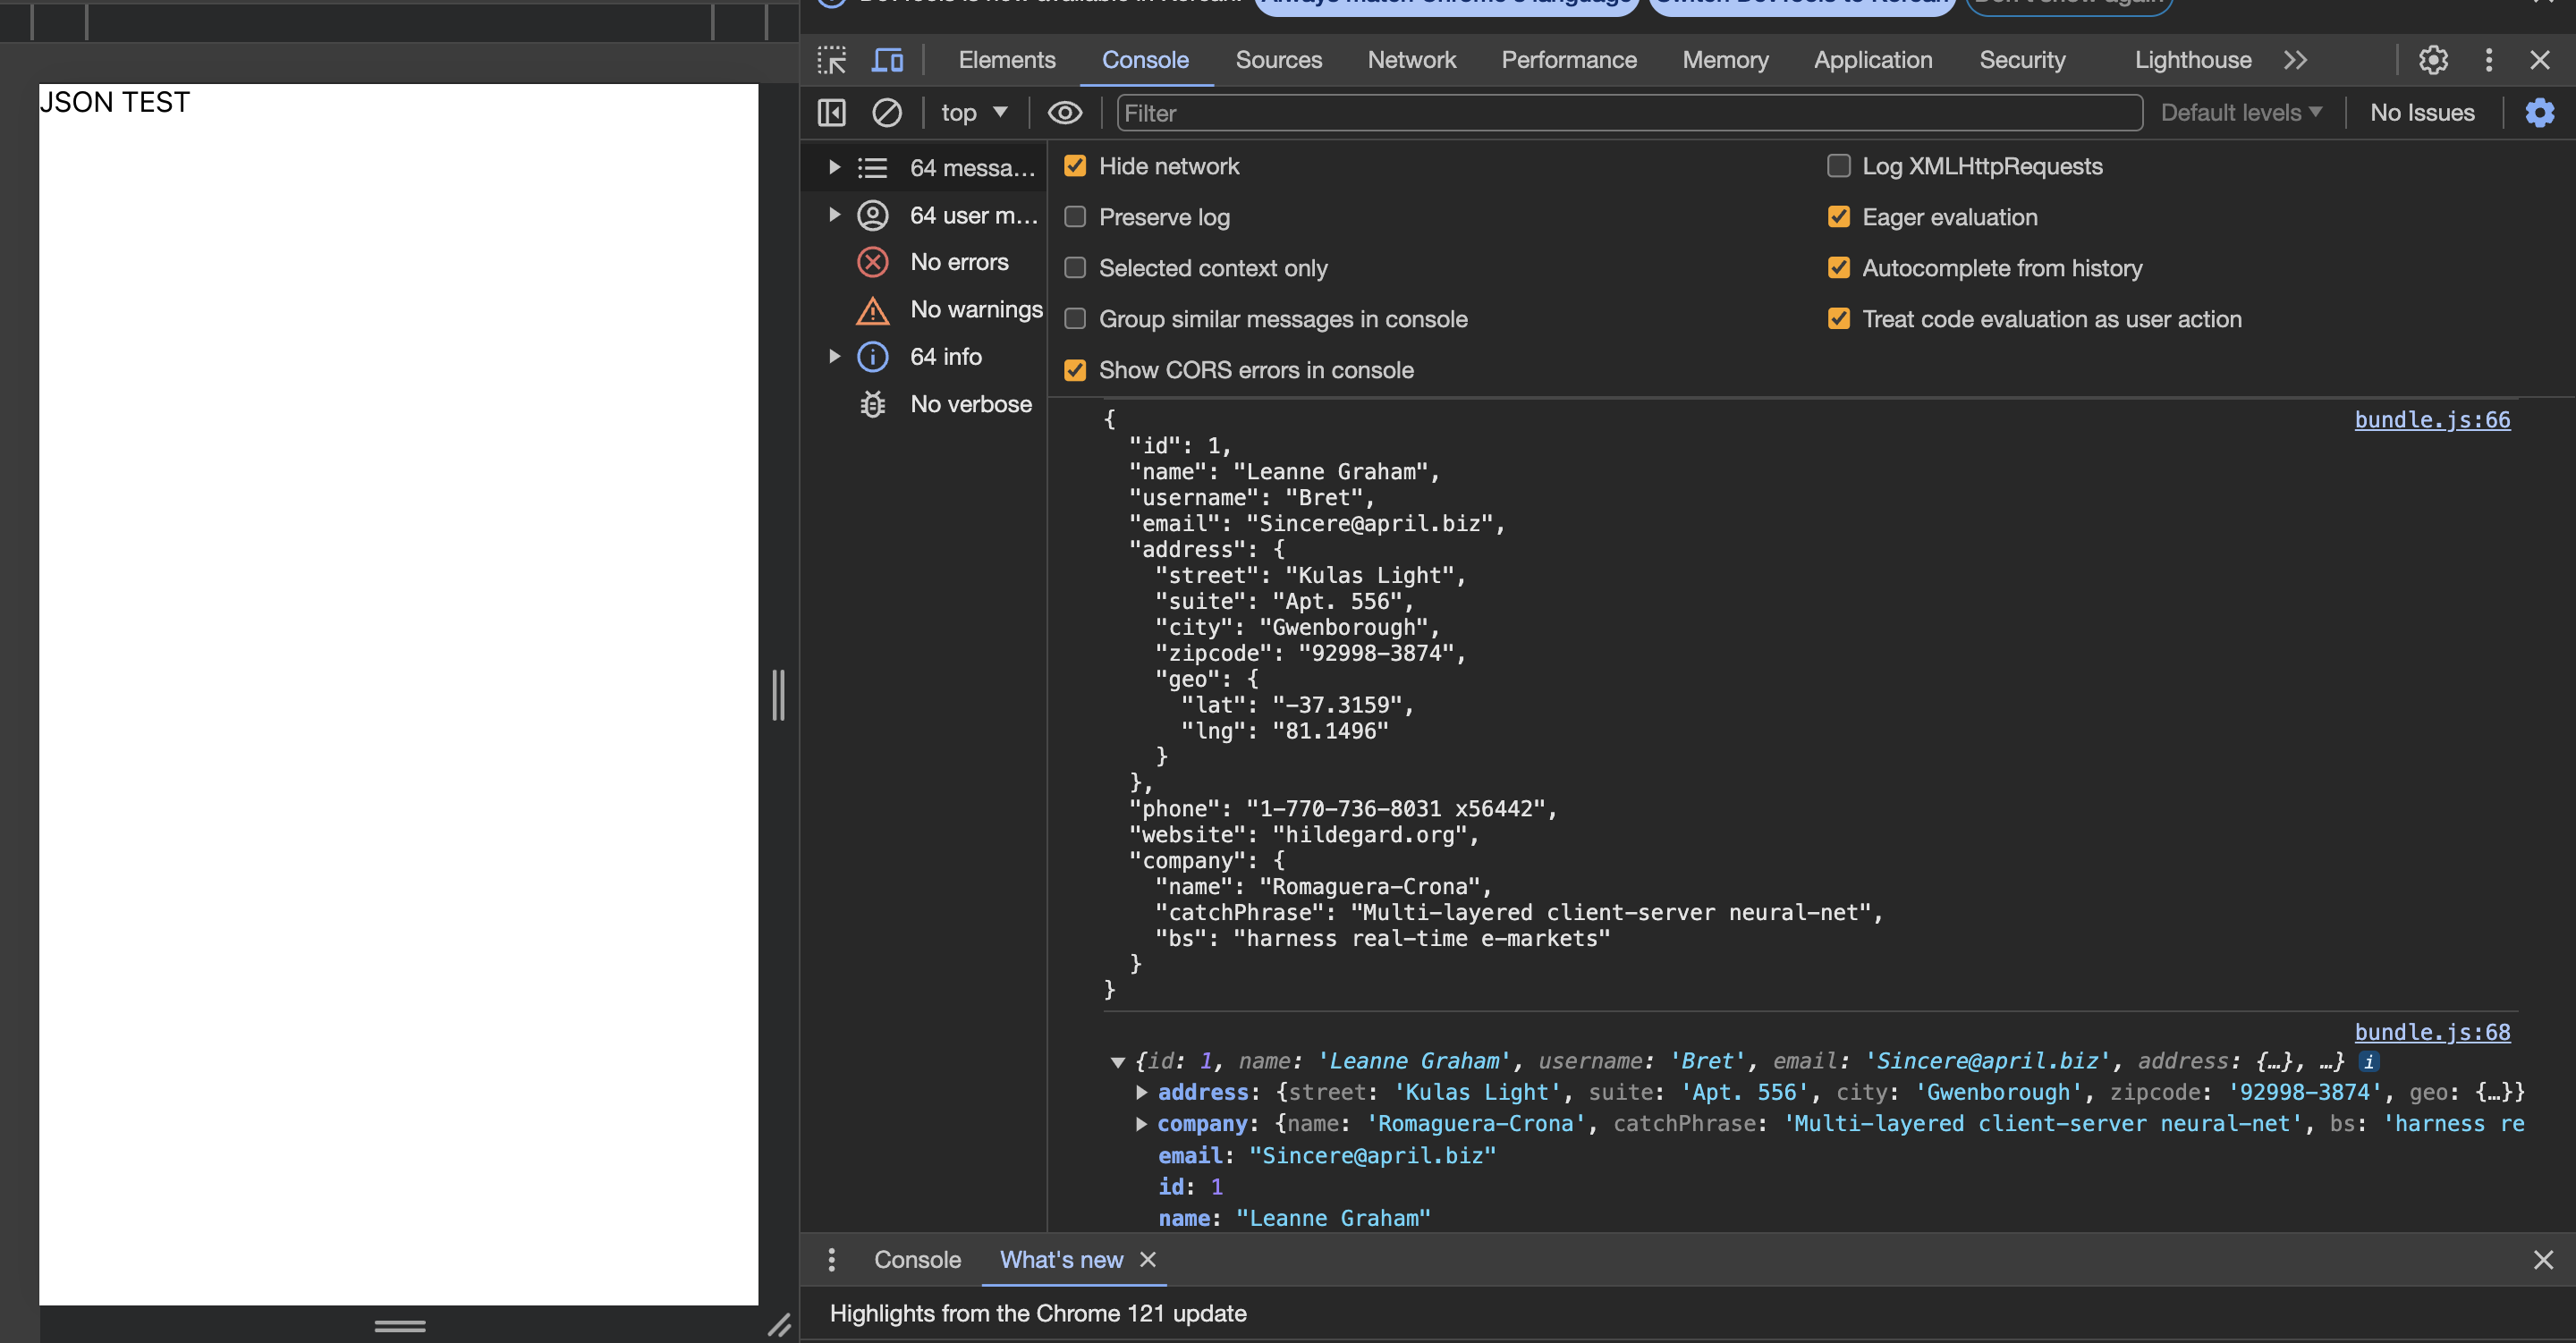The height and width of the screenshot is (1343, 2576).
Task: Create live expression with eye icon
Action: click(x=1064, y=113)
